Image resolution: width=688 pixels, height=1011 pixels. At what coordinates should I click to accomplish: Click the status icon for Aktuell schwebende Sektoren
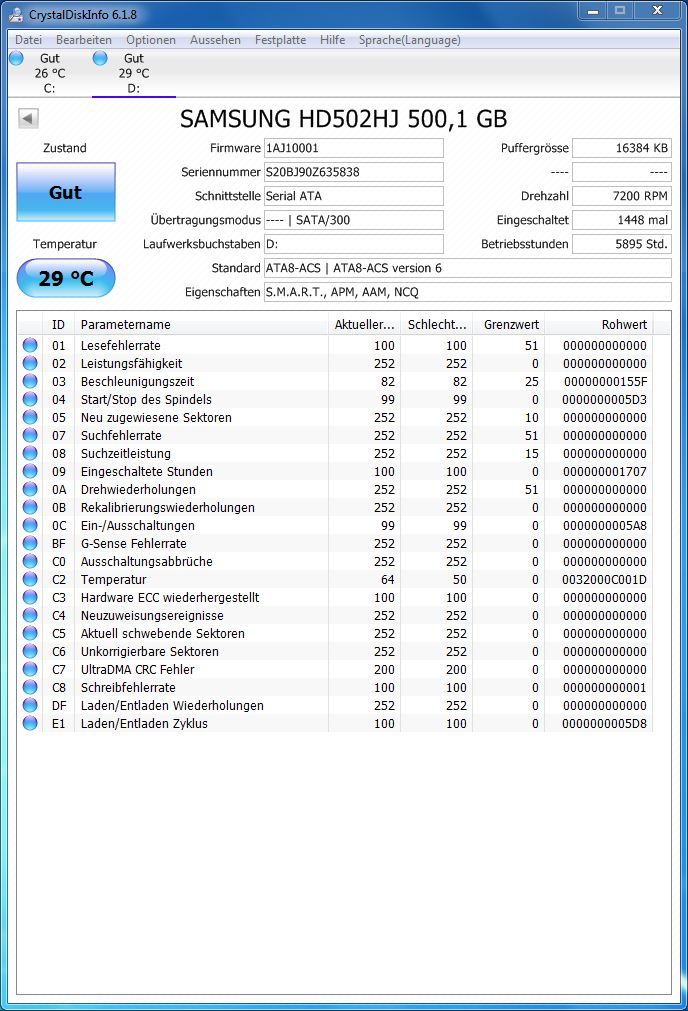[x=30, y=633]
